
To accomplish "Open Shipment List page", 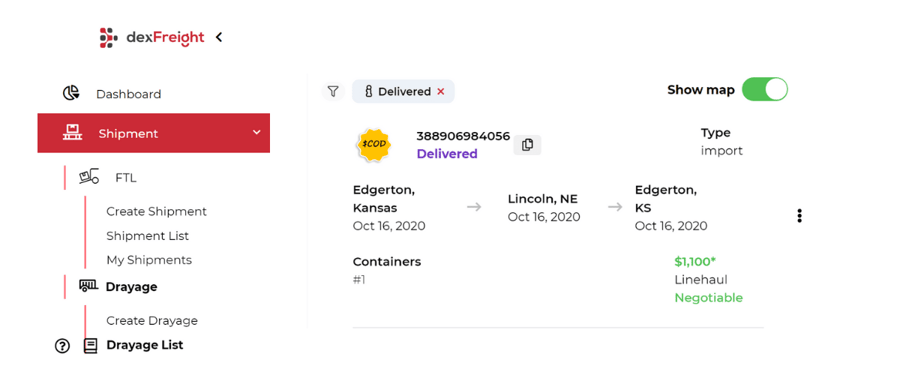I will pos(148,236).
